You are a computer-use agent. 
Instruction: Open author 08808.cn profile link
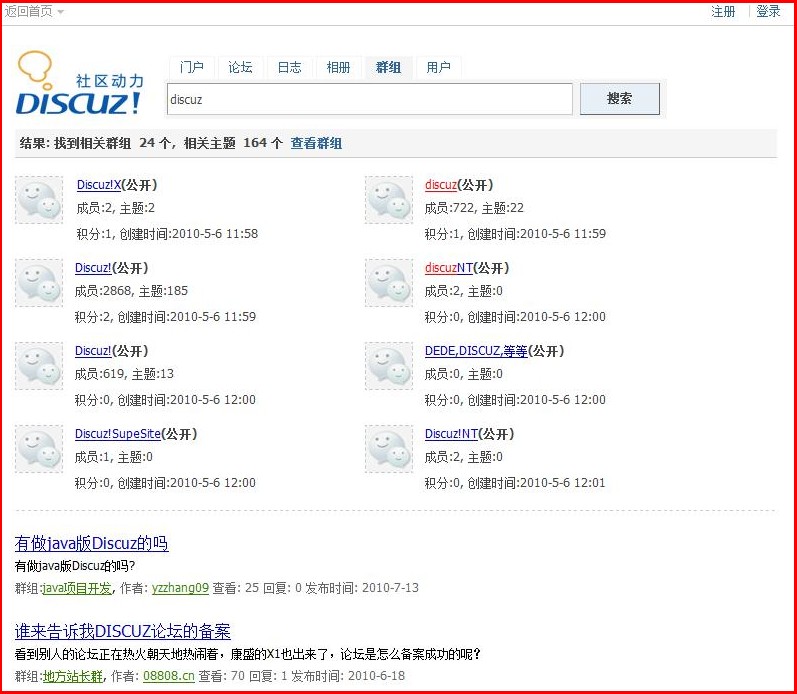[169, 676]
